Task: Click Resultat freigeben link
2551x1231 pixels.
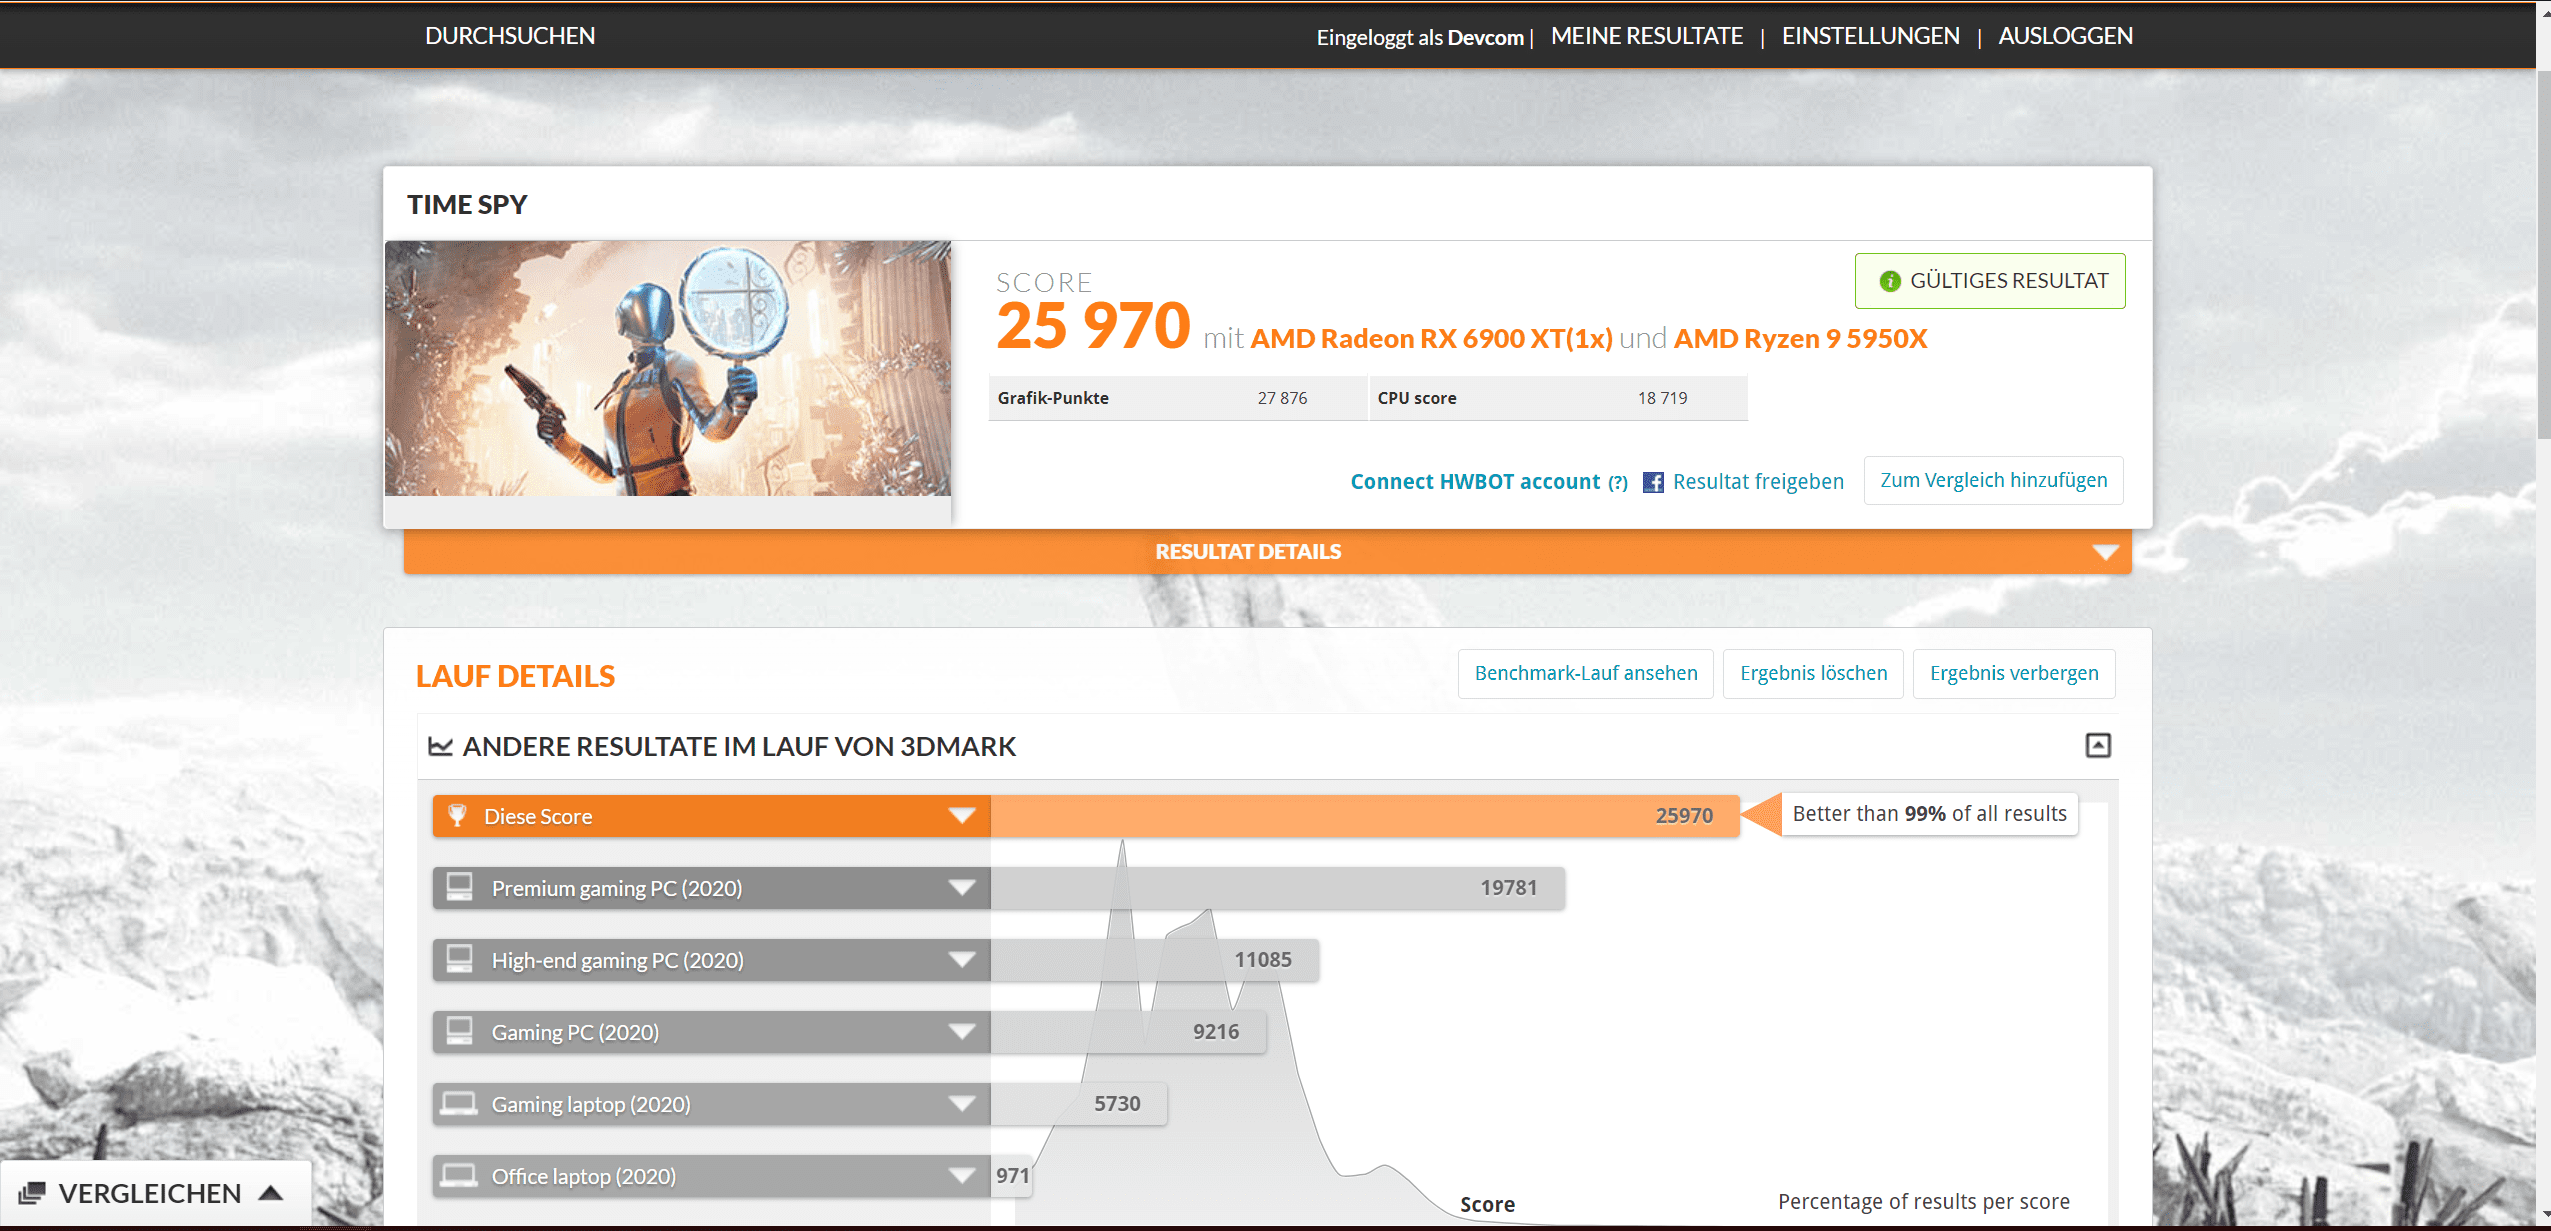Action: pyautogui.click(x=1758, y=482)
